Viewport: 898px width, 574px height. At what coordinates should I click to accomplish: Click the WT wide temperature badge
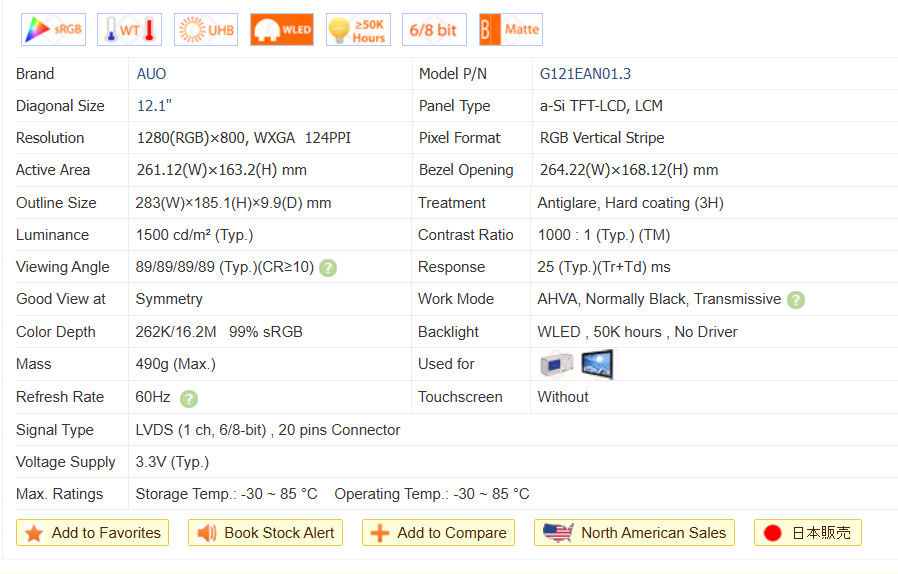(x=129, y=30)
